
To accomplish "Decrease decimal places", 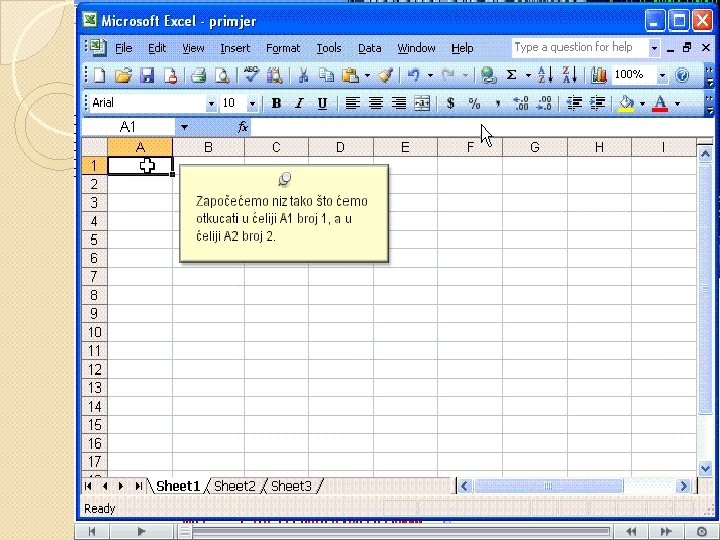I will point(544,104).
